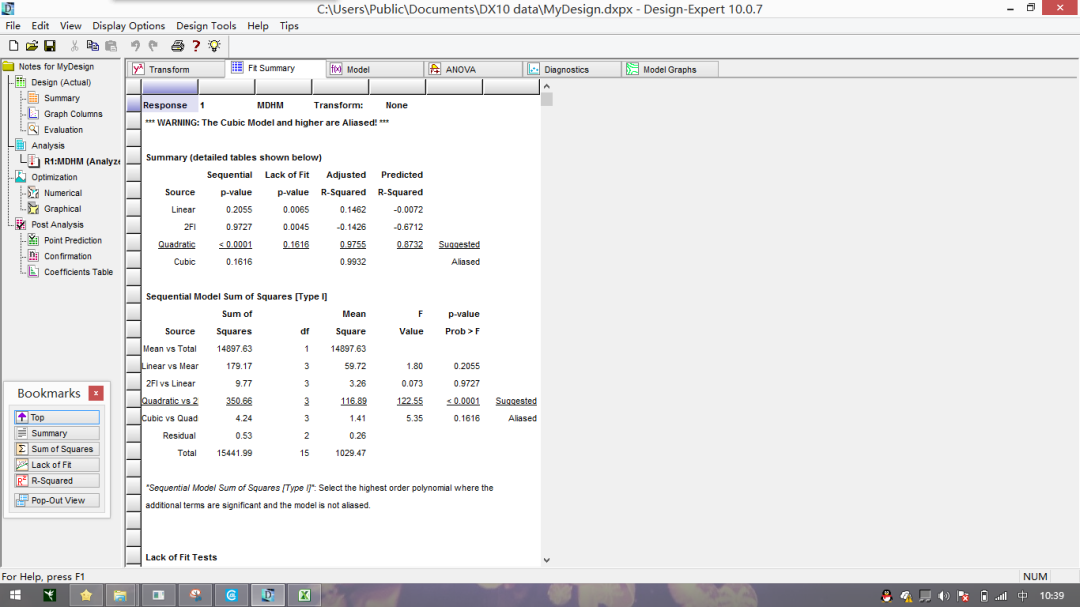Click the Cut scissors icon
The width and height of the screenshot is (1080, 607).
(x=74, y=45)
